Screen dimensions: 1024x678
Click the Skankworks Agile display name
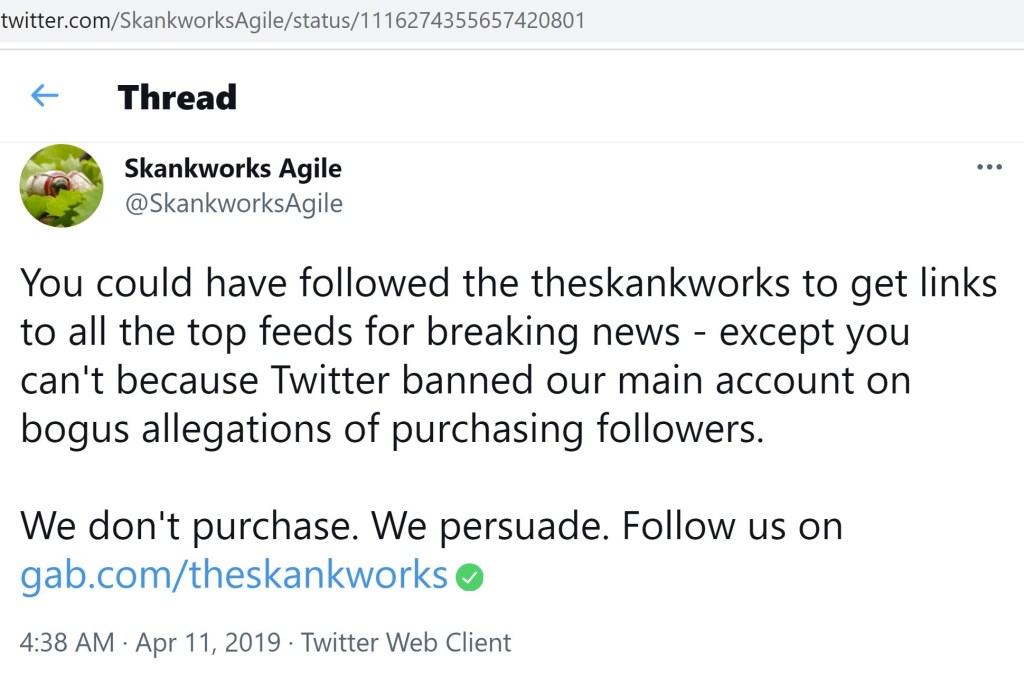232,168
